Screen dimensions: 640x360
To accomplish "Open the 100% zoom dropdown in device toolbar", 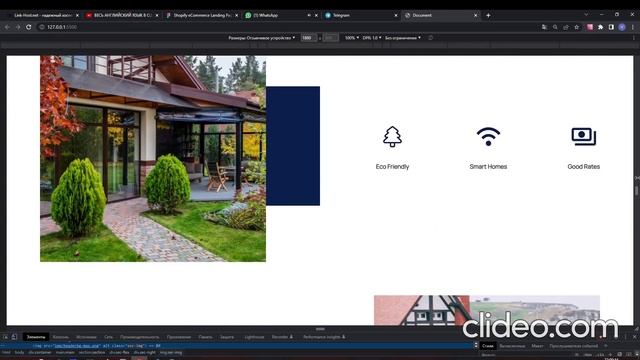I will coord(352,38).
